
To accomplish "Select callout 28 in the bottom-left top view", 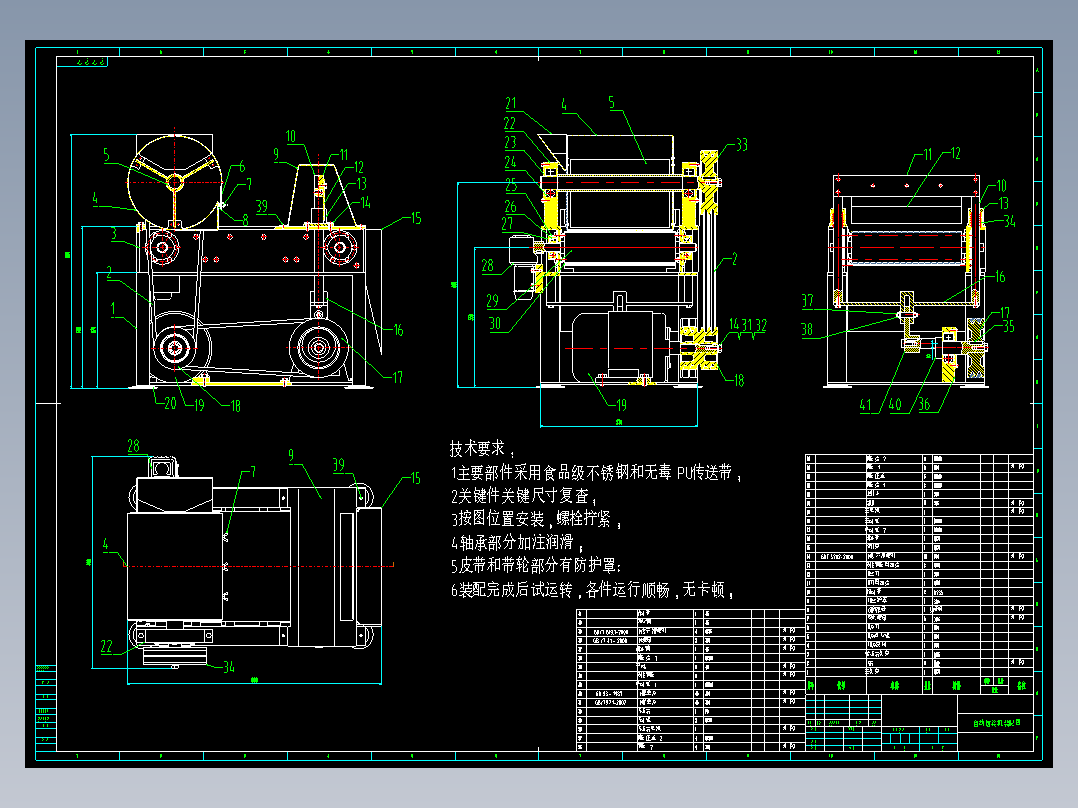I will point(133,446).
